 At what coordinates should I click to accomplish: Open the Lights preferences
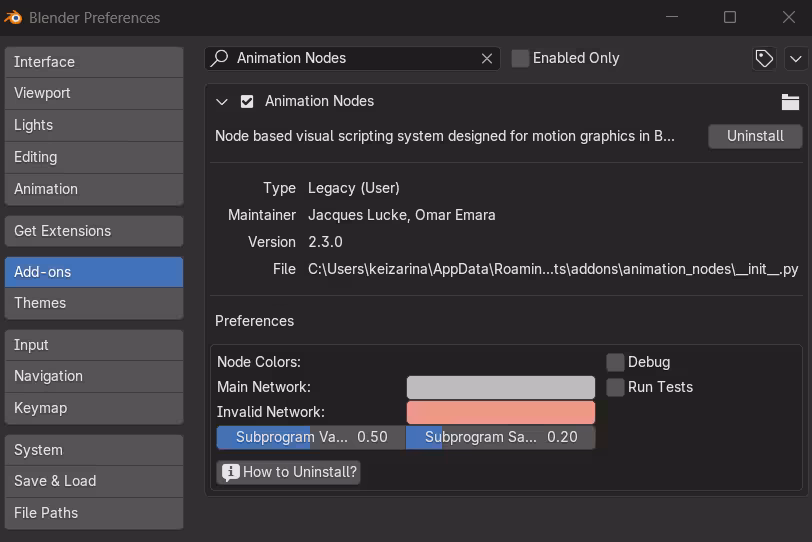[x=94, y=125]
